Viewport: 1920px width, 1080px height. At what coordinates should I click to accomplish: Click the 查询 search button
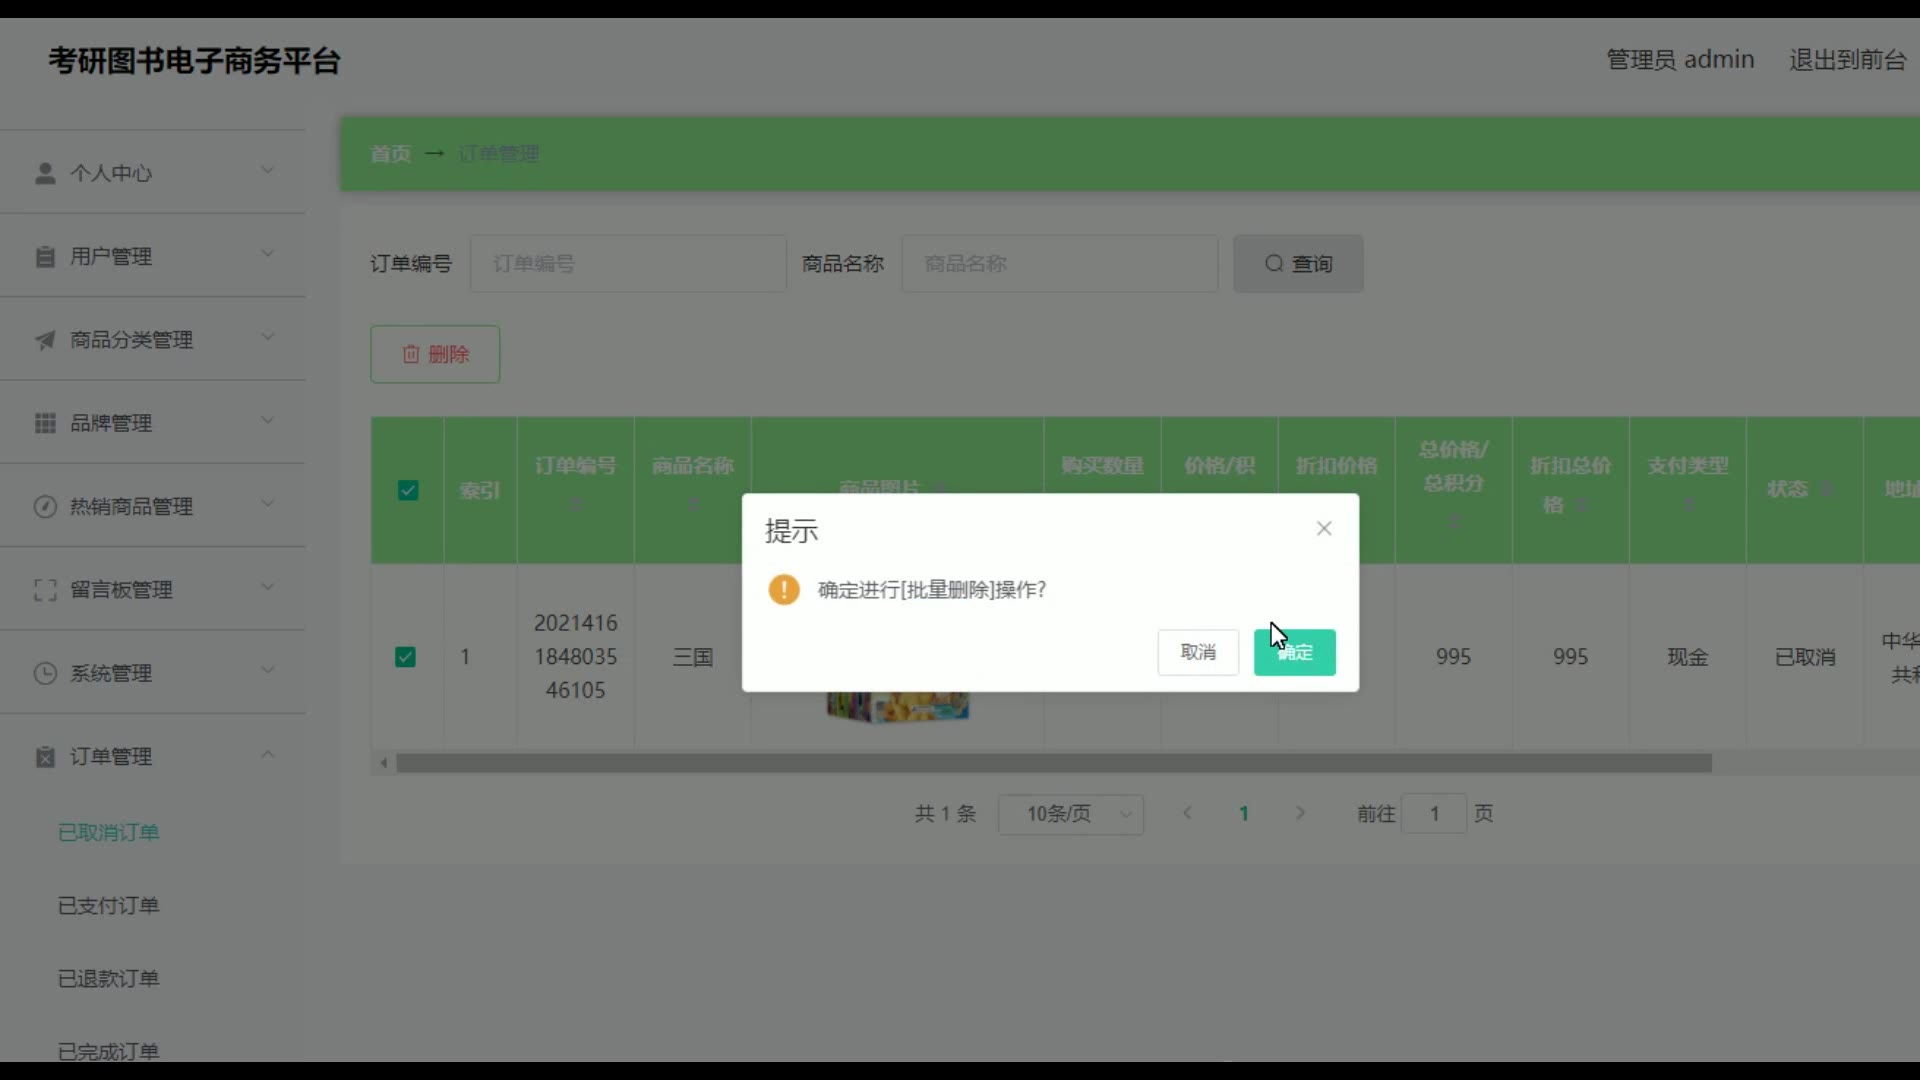tap(1298, 264)
